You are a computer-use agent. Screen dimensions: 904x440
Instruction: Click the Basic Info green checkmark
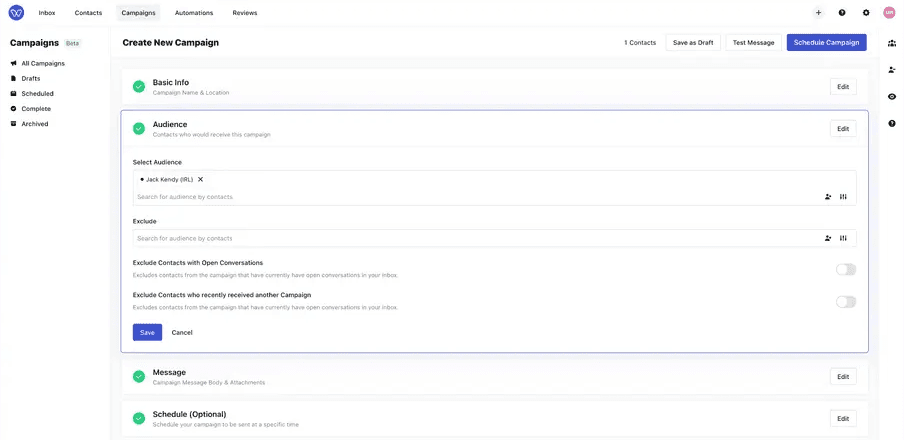pos(139,87)
